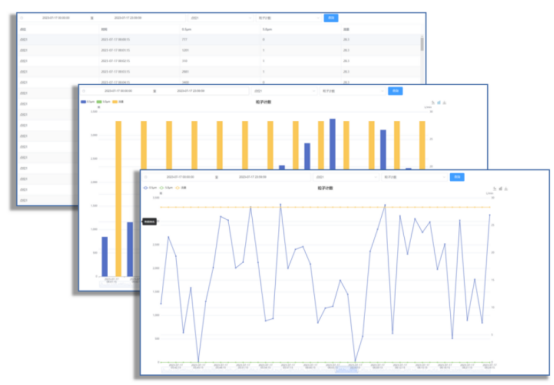
Task: Click the second row timestamp 2023-07-17 00:01:15
Action: click(x=115, y=50)
